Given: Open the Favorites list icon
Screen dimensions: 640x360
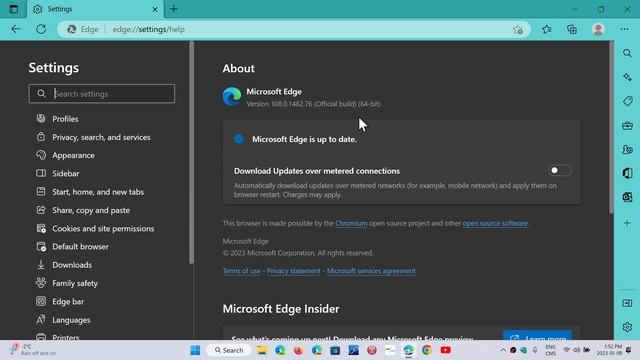Looking at the screenshot, I should (x=547, y=29).
